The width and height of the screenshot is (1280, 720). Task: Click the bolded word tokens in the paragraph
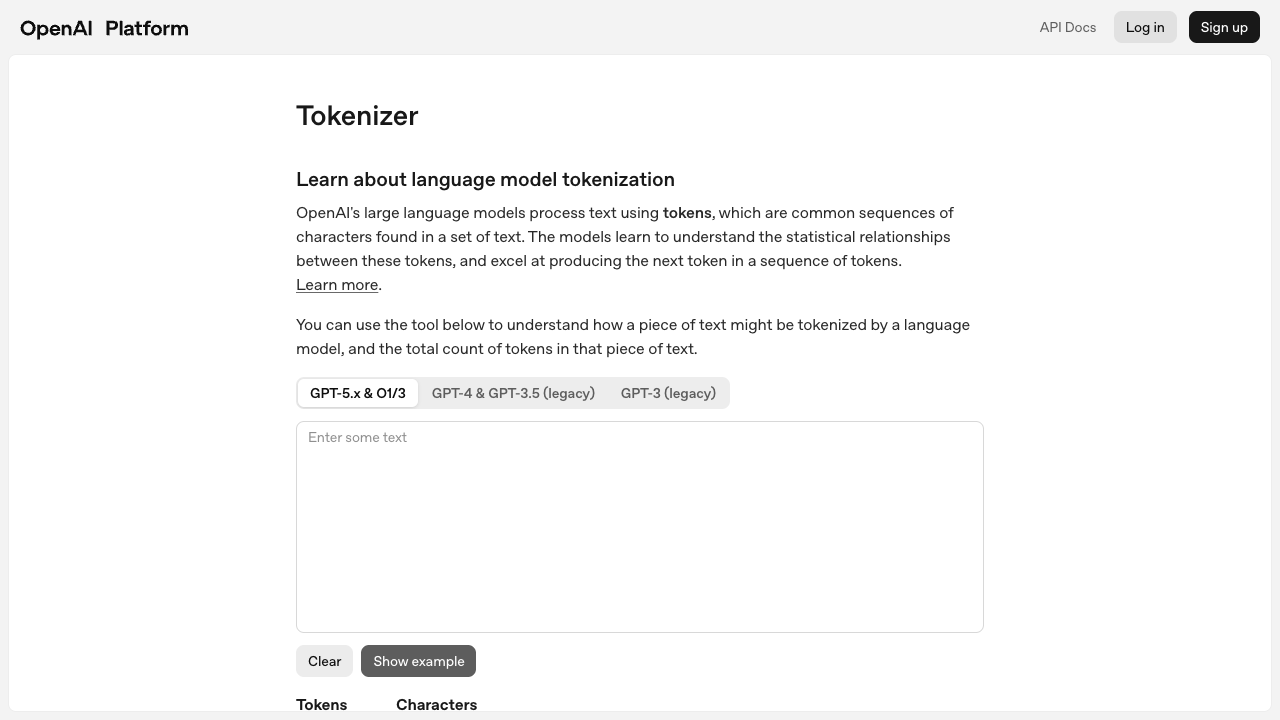click(687, 213)
